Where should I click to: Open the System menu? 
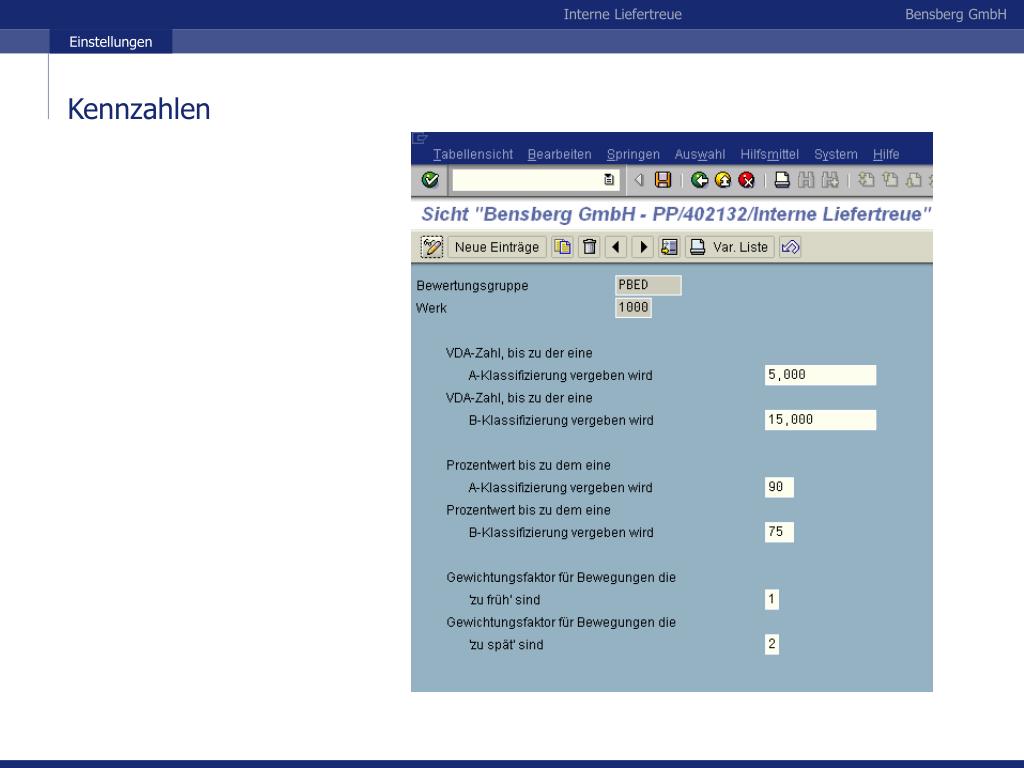835,154
